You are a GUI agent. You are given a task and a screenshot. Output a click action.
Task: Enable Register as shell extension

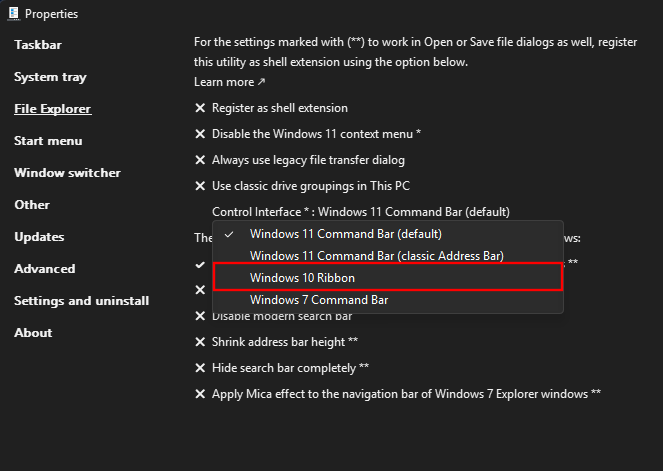[279, 108]
